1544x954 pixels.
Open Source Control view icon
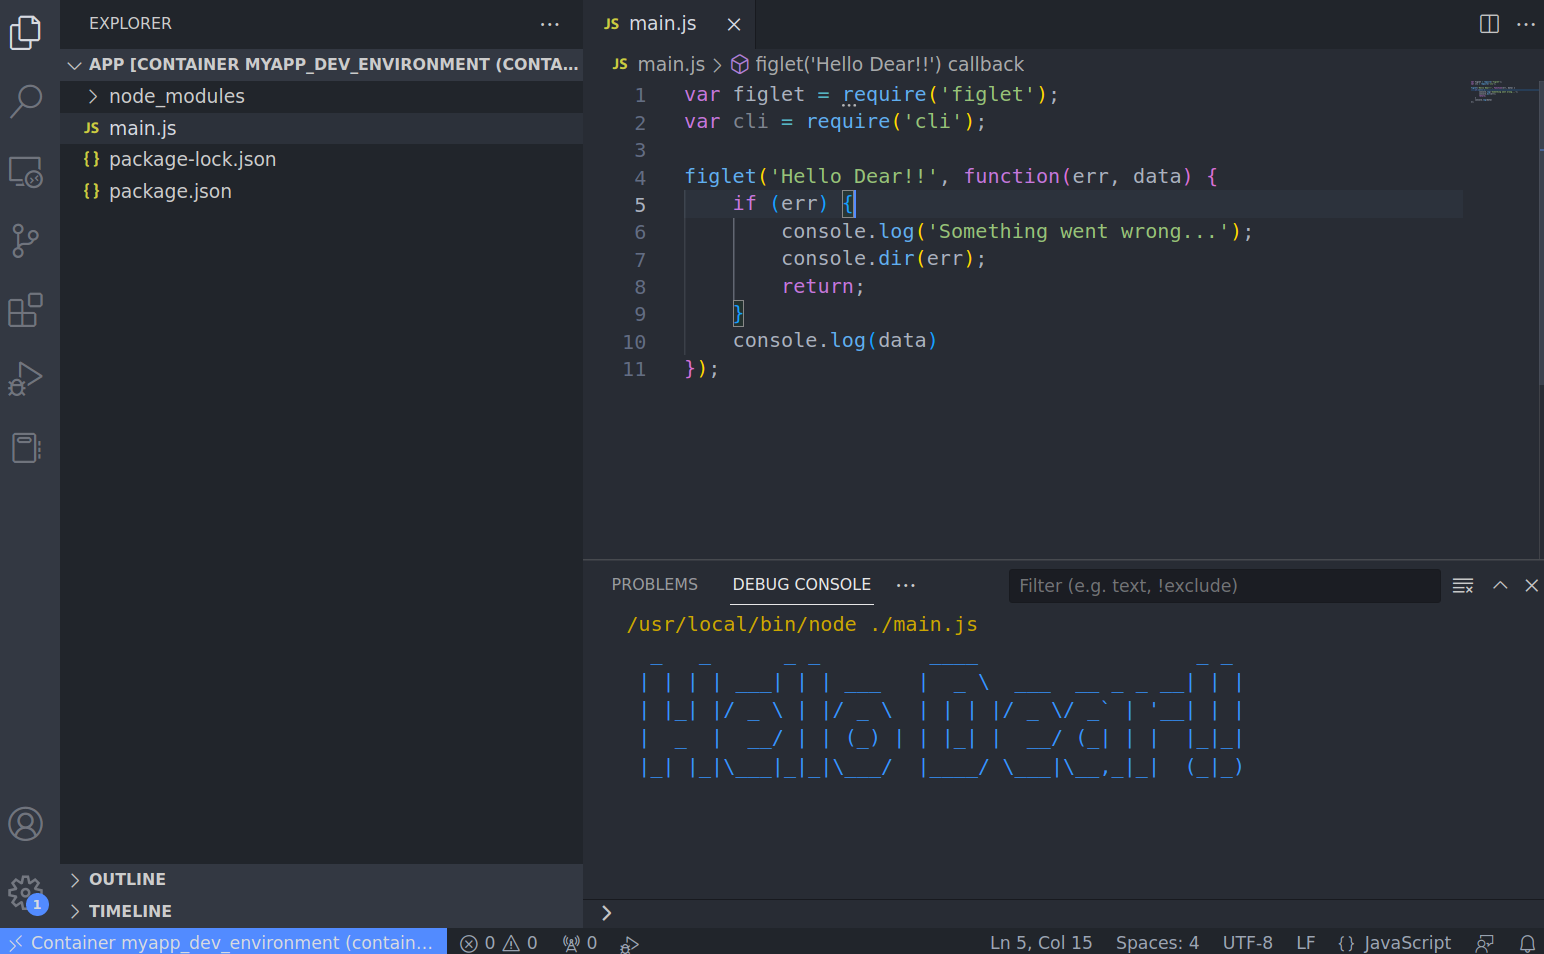25,241
